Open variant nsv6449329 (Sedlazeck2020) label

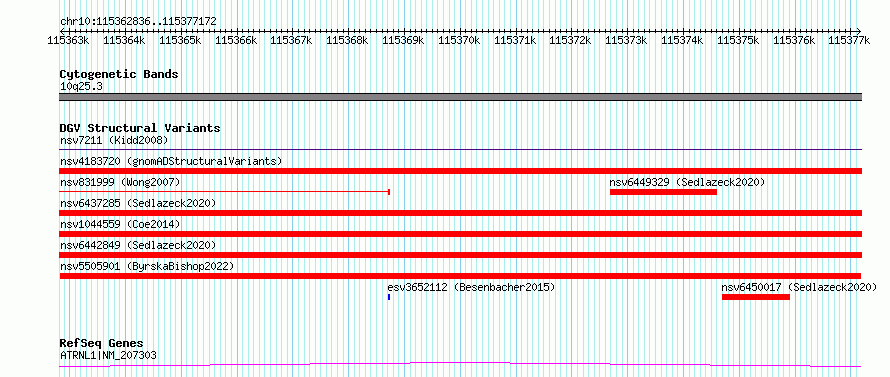point(687,182)
